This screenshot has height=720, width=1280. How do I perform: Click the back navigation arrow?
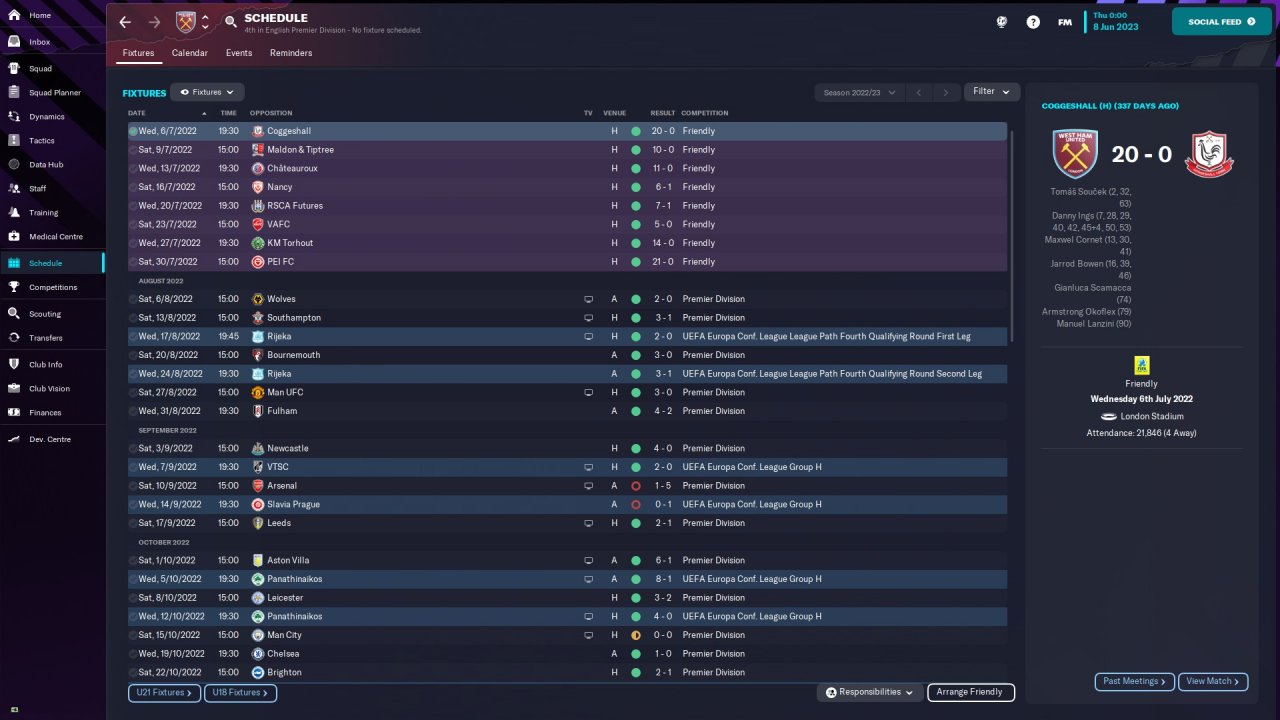[x=125, y=22]
